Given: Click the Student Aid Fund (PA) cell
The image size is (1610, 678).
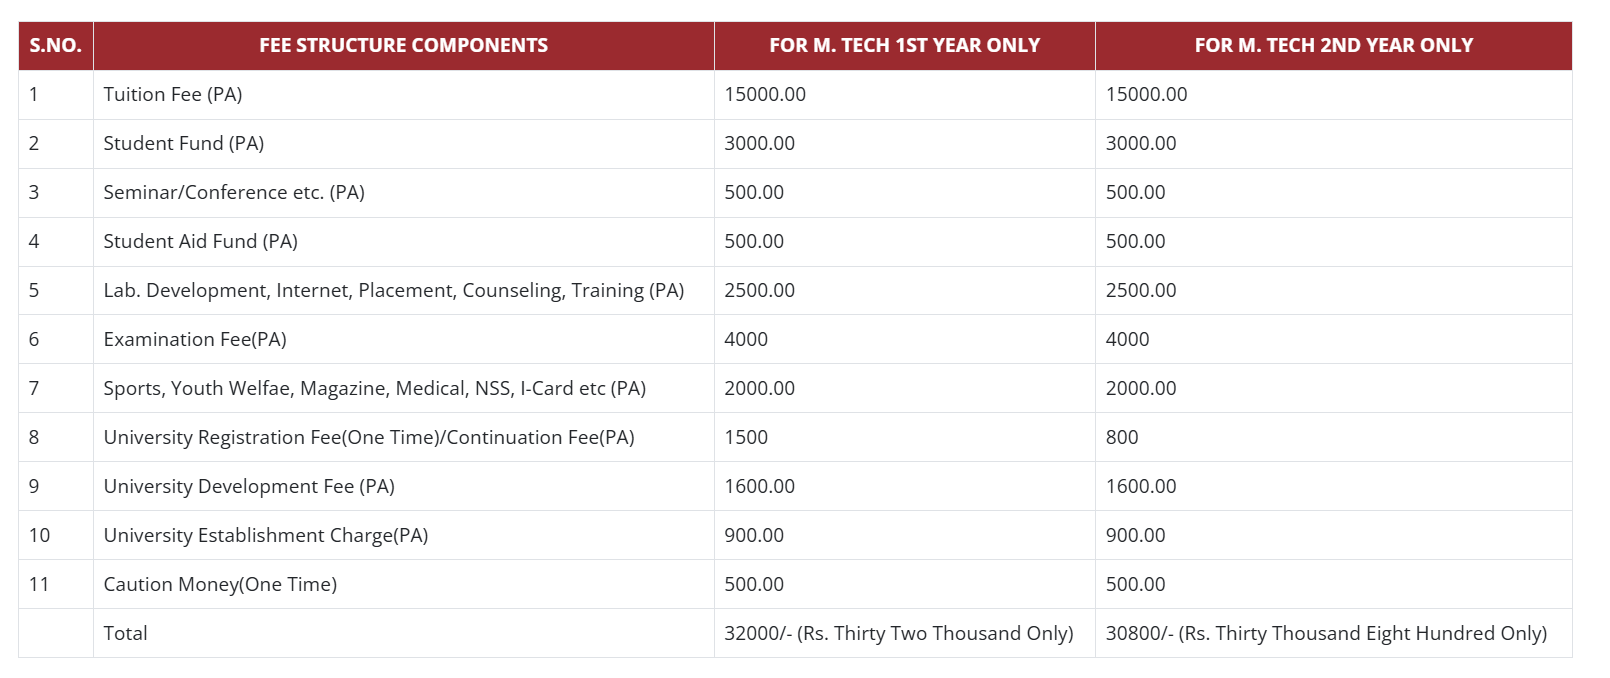Looking at the screenshot, I should coord(201,241).
